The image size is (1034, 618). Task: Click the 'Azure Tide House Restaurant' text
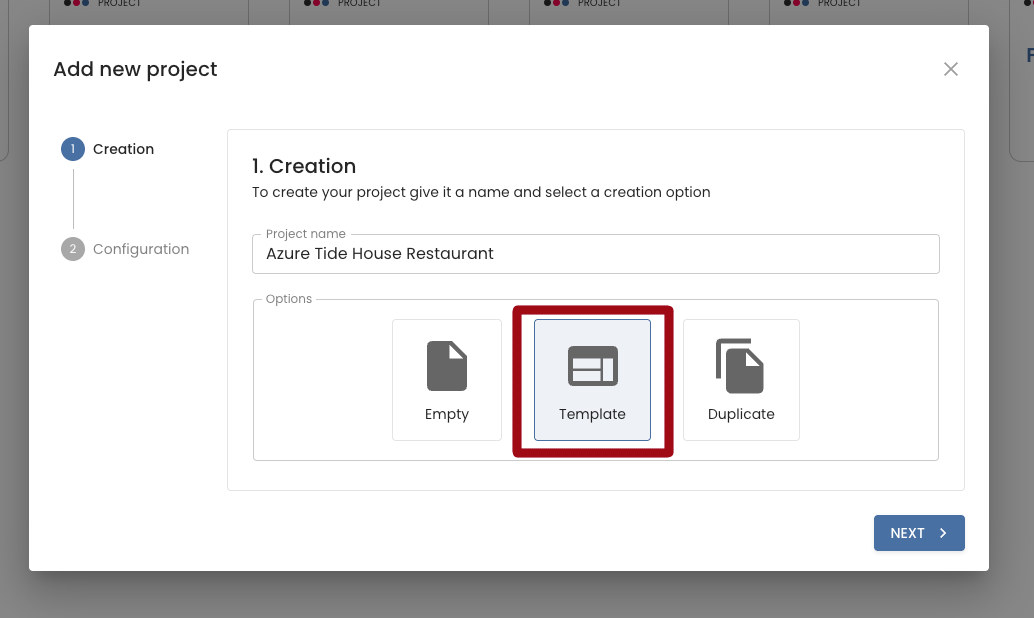380,254
